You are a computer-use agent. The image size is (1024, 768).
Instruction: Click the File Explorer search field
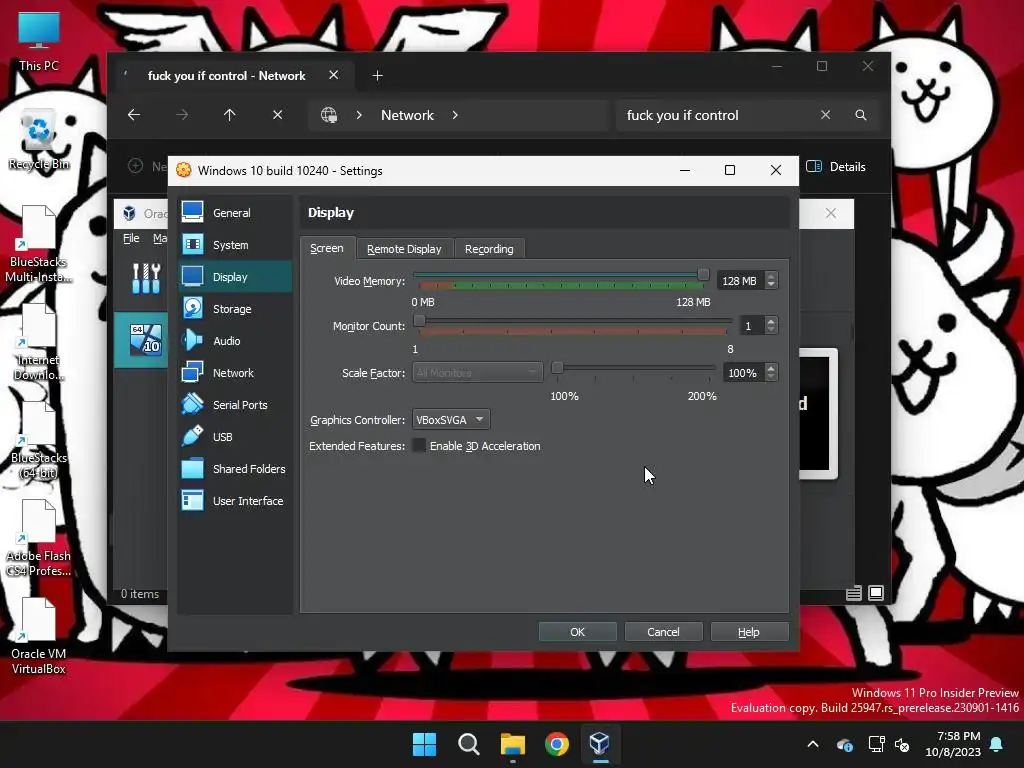coord(717,115)
